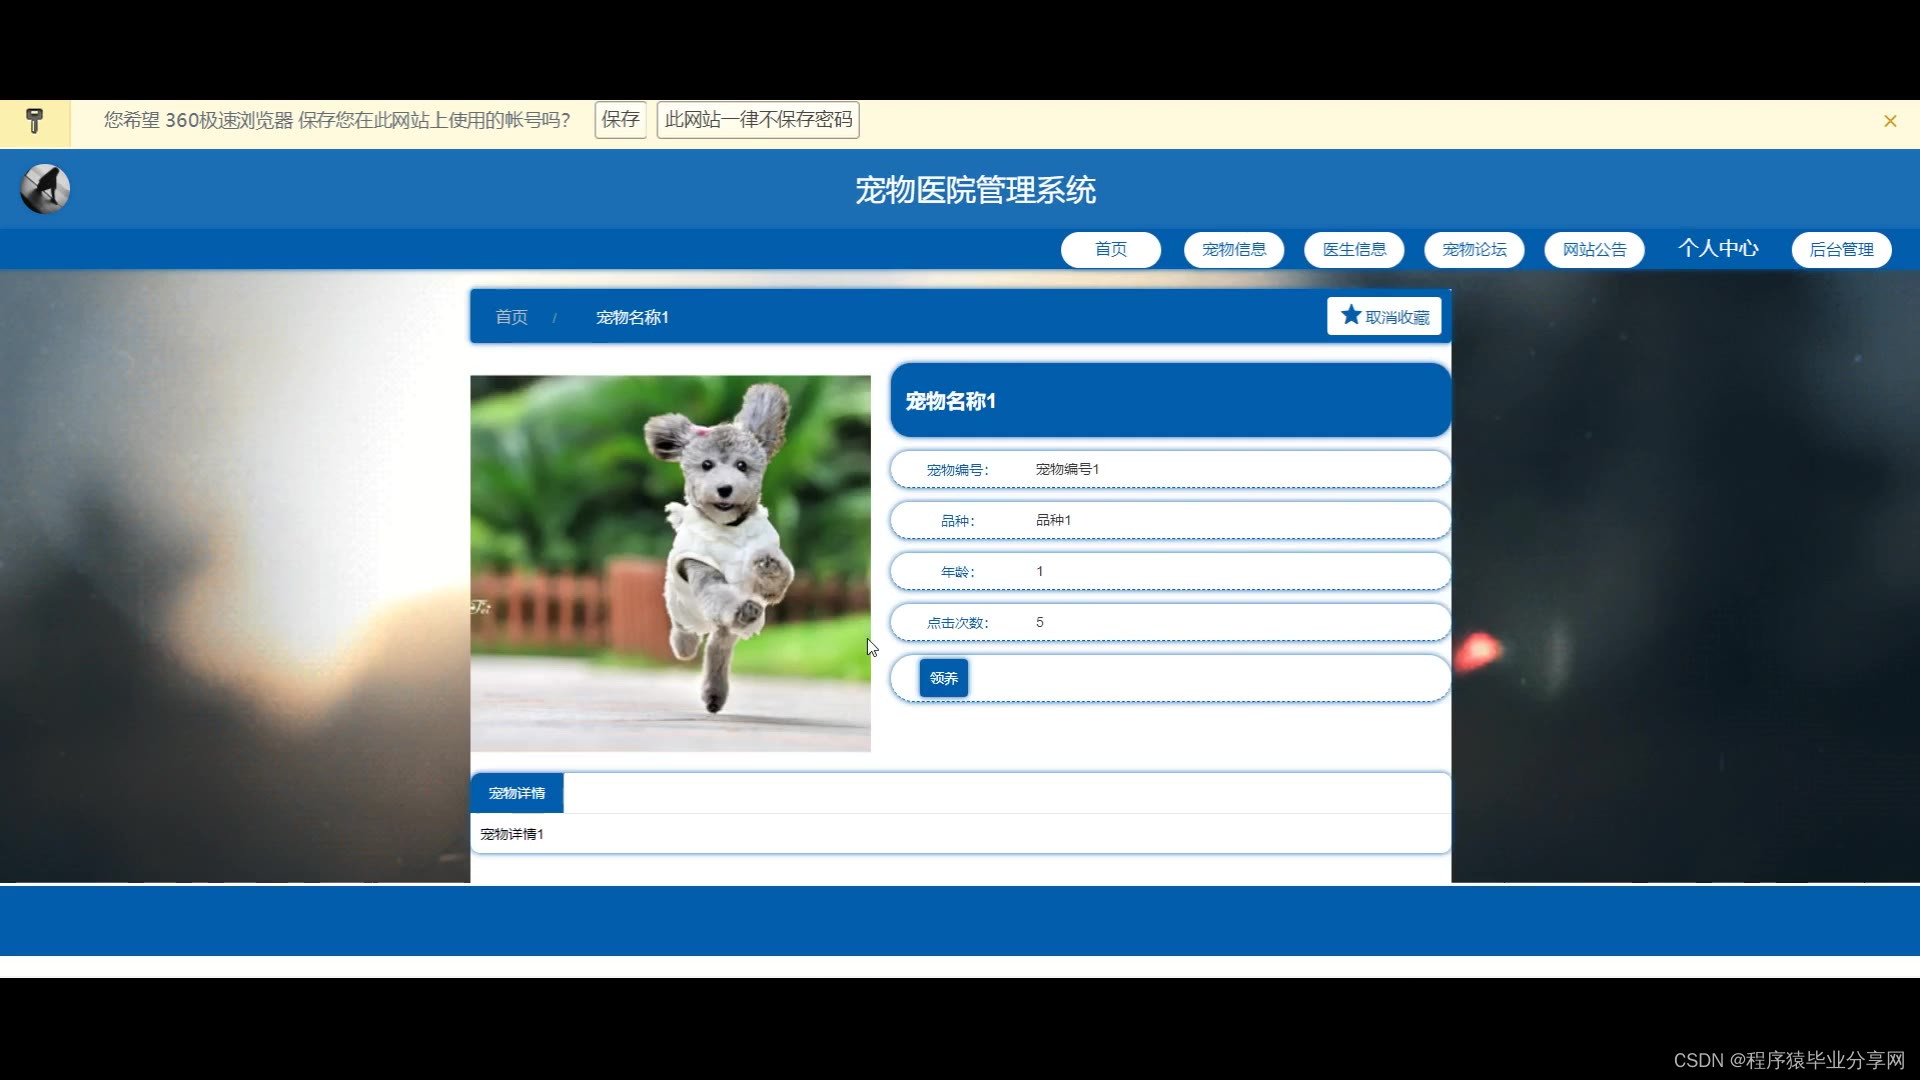This screenshot has height=1080, width=1920.
Task: Close the password save notification bar
Action: pos(1889,121)
